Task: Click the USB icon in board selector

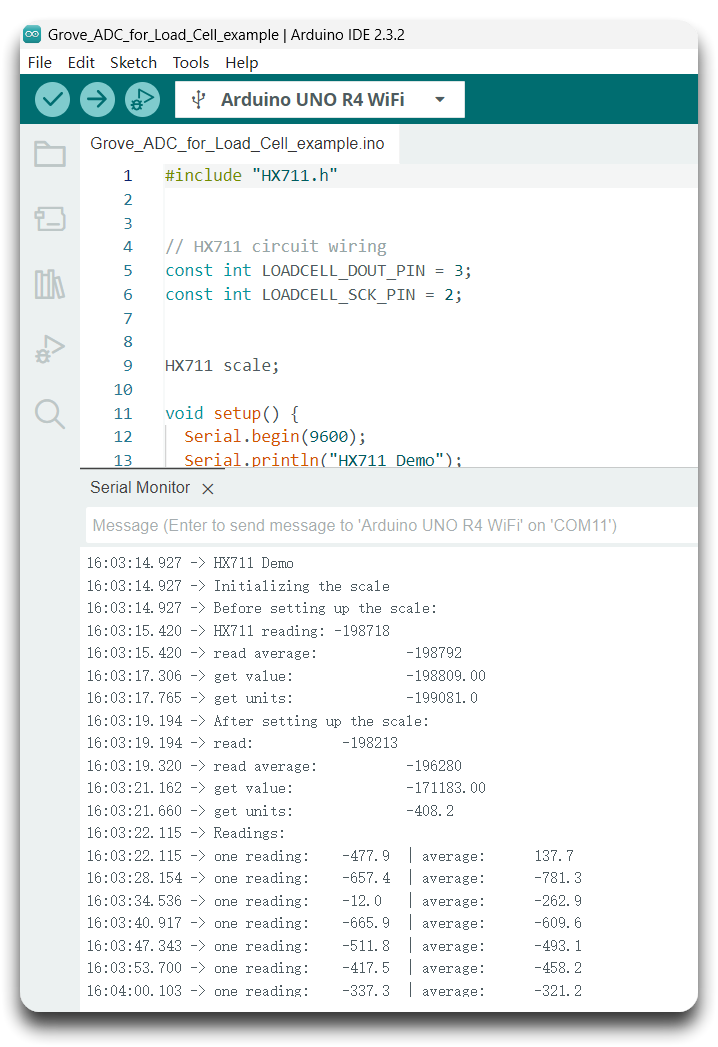Action: click(x=198, y=99)
